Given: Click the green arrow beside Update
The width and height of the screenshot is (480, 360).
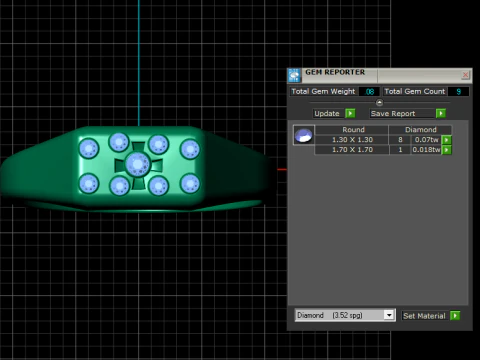Looking at the screenshot, I should pyautogui.click(x=350, y=113).
